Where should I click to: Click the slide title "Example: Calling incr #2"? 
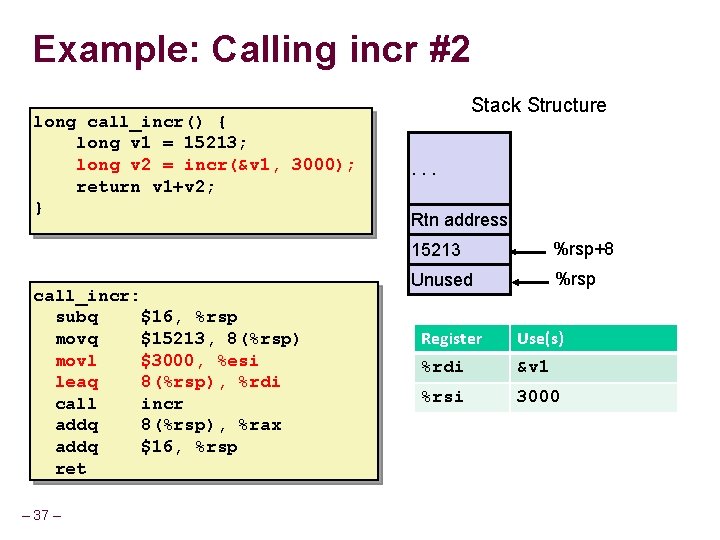tap(252, 50)
